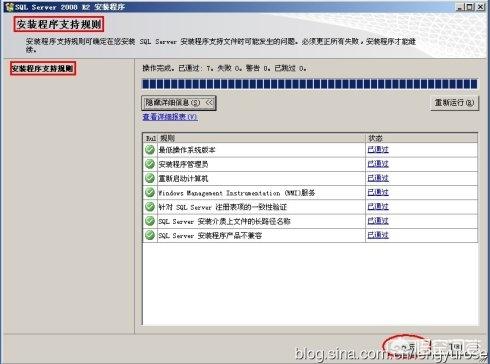This screenshot has width=490, height=364.
Task: Click the 状态 column header
Action: click(x=422, y=138)
